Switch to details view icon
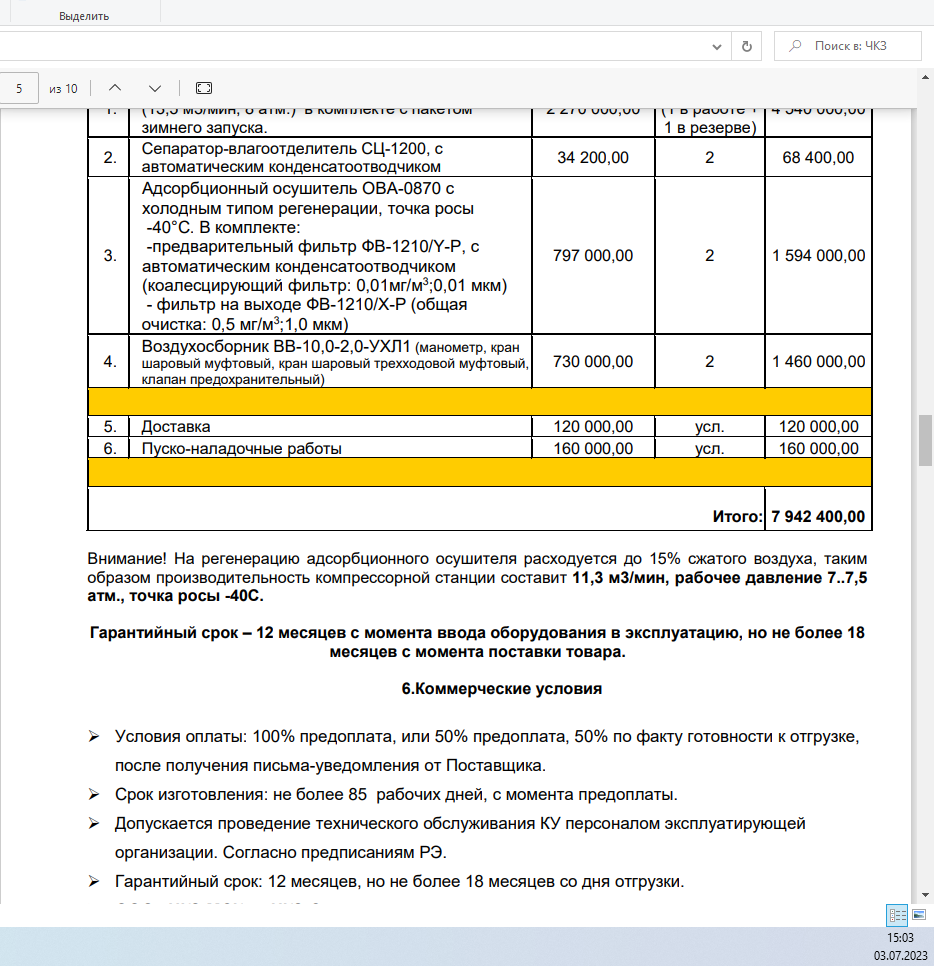This screenshot has height=966, width=934. point(897,915)
